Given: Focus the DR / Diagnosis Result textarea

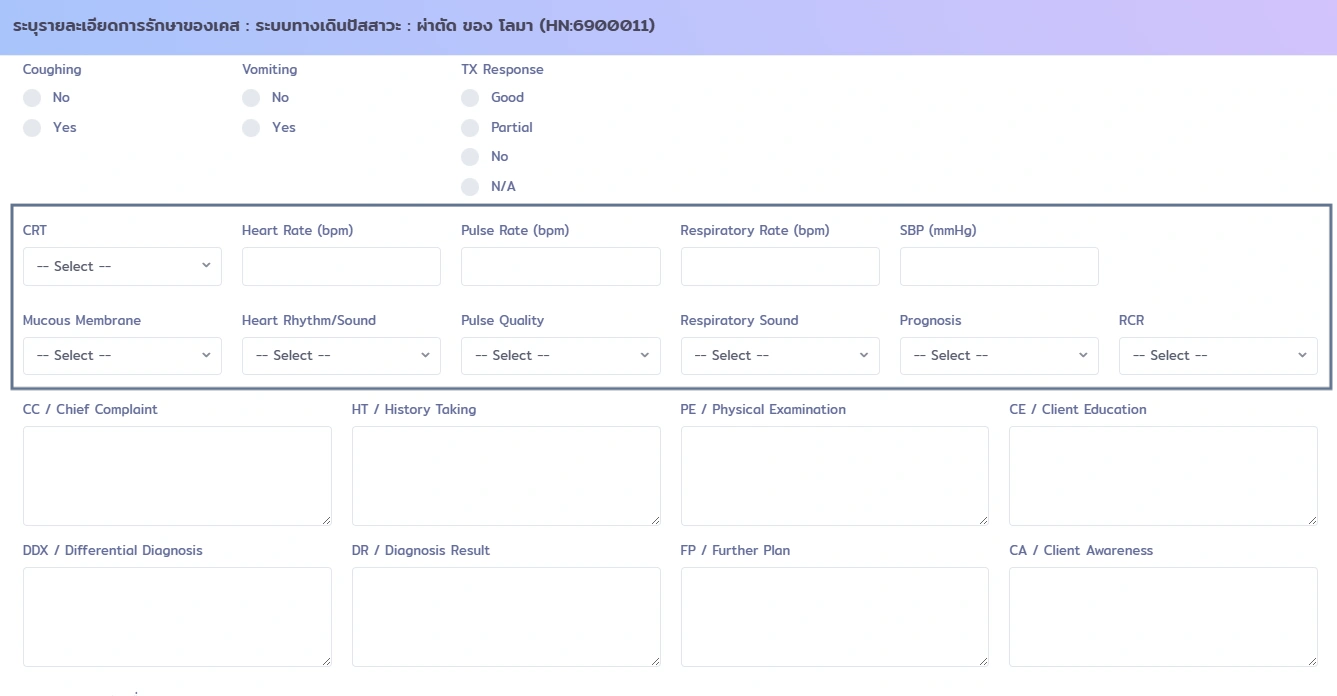Looking at the screenshot, I should coord(506,617).
